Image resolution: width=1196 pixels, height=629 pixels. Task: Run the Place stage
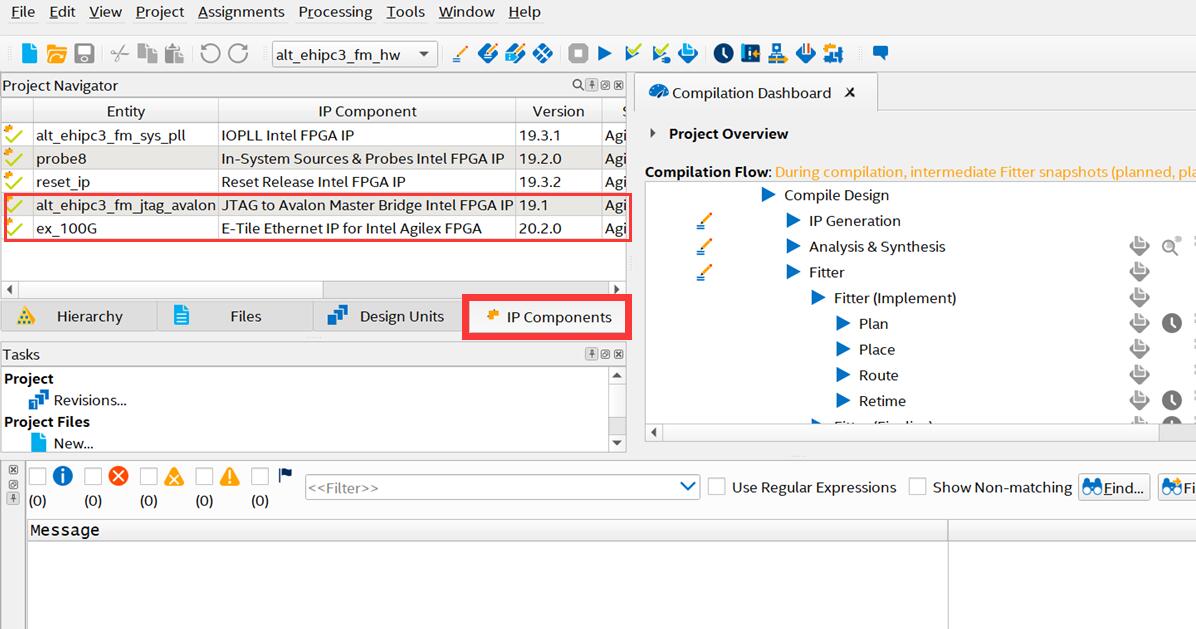click(x=843, y=350)
